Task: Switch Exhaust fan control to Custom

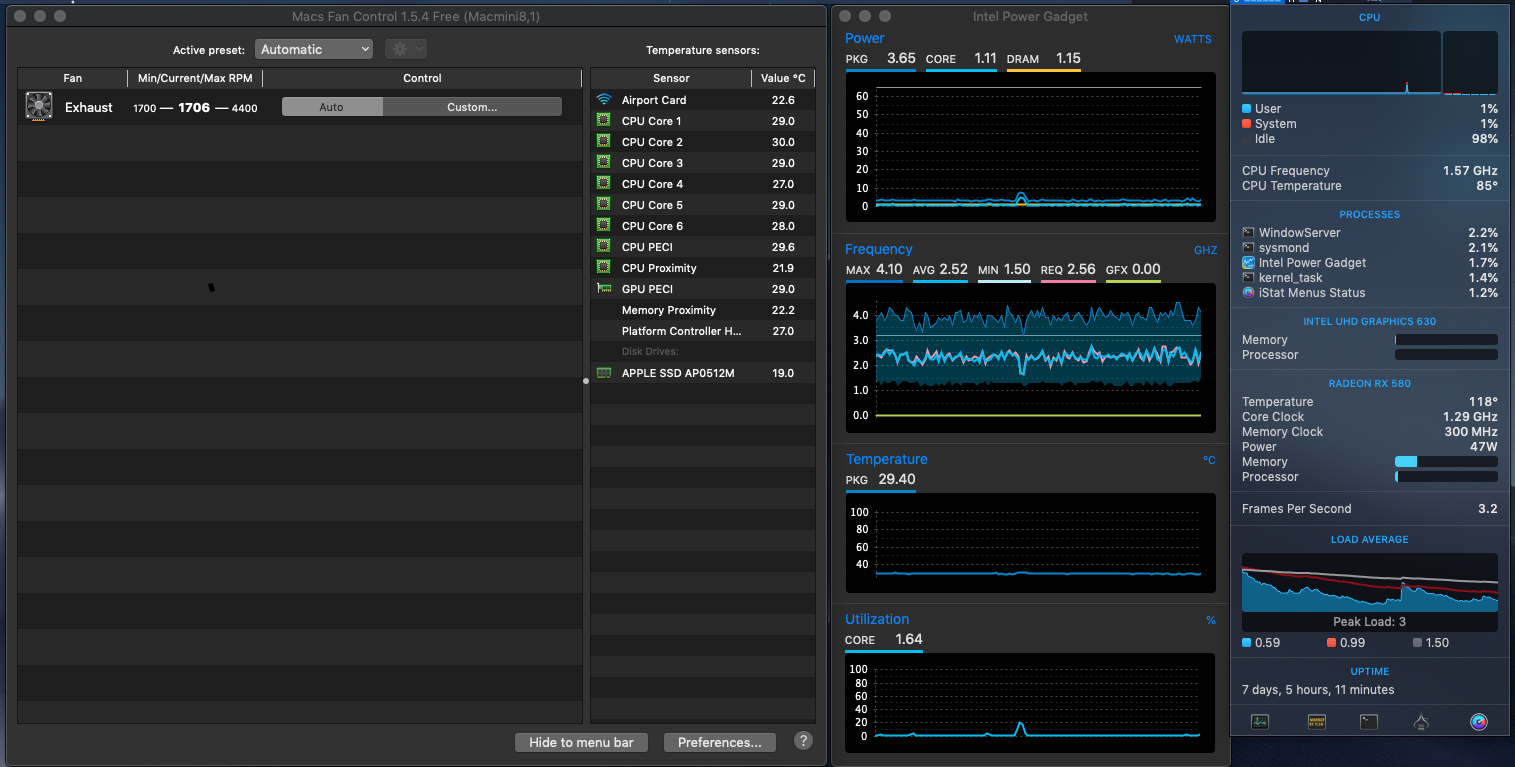Action: pos(472,107)
